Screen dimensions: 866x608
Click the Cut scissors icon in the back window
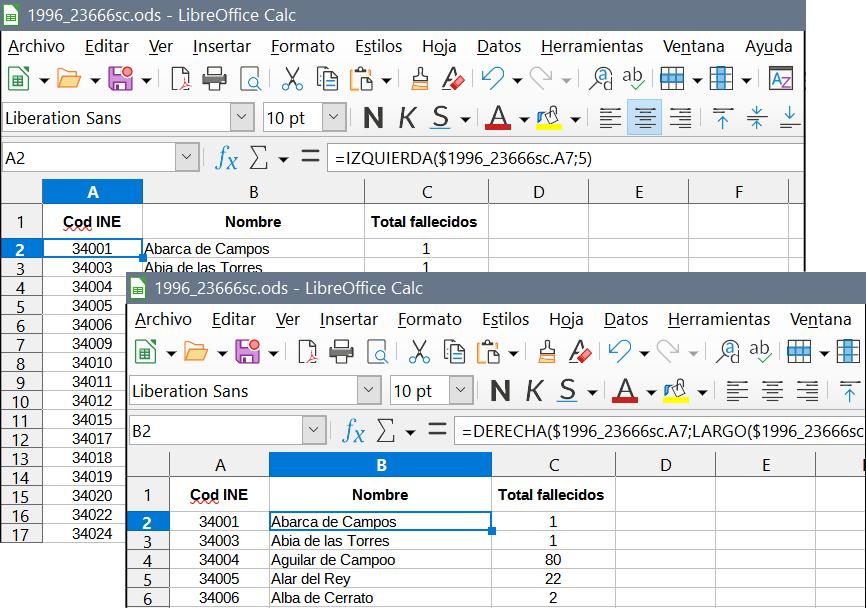292,79
